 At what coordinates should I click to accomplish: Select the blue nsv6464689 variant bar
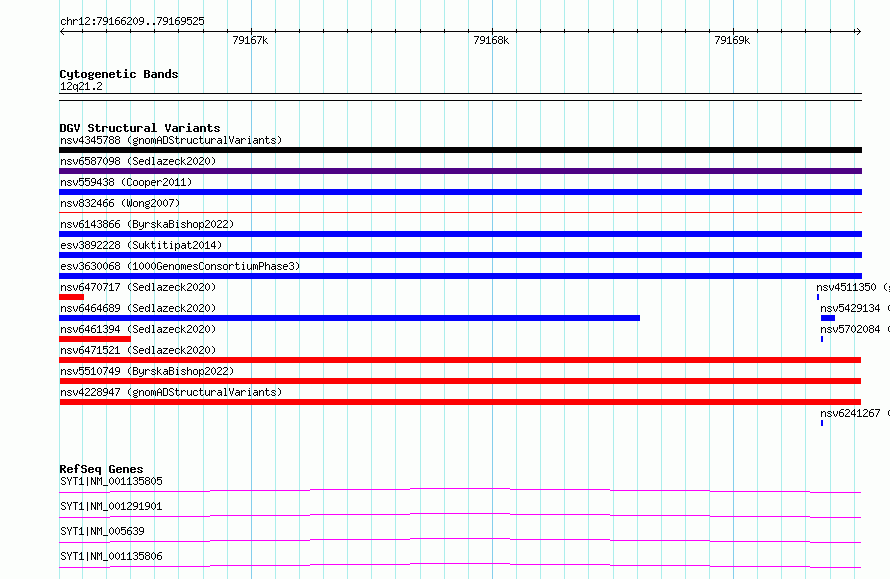coord(350,318)
